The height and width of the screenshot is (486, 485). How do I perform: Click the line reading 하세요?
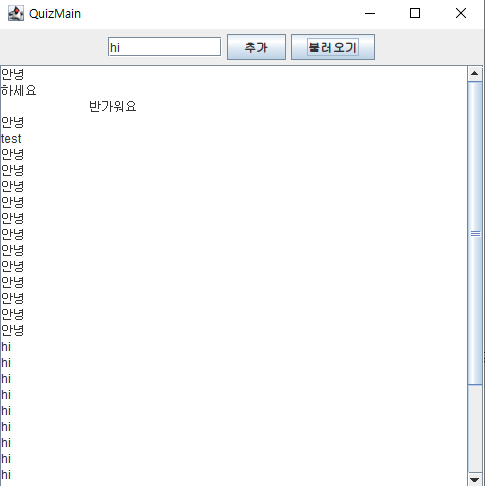click(x=19, y=90)
